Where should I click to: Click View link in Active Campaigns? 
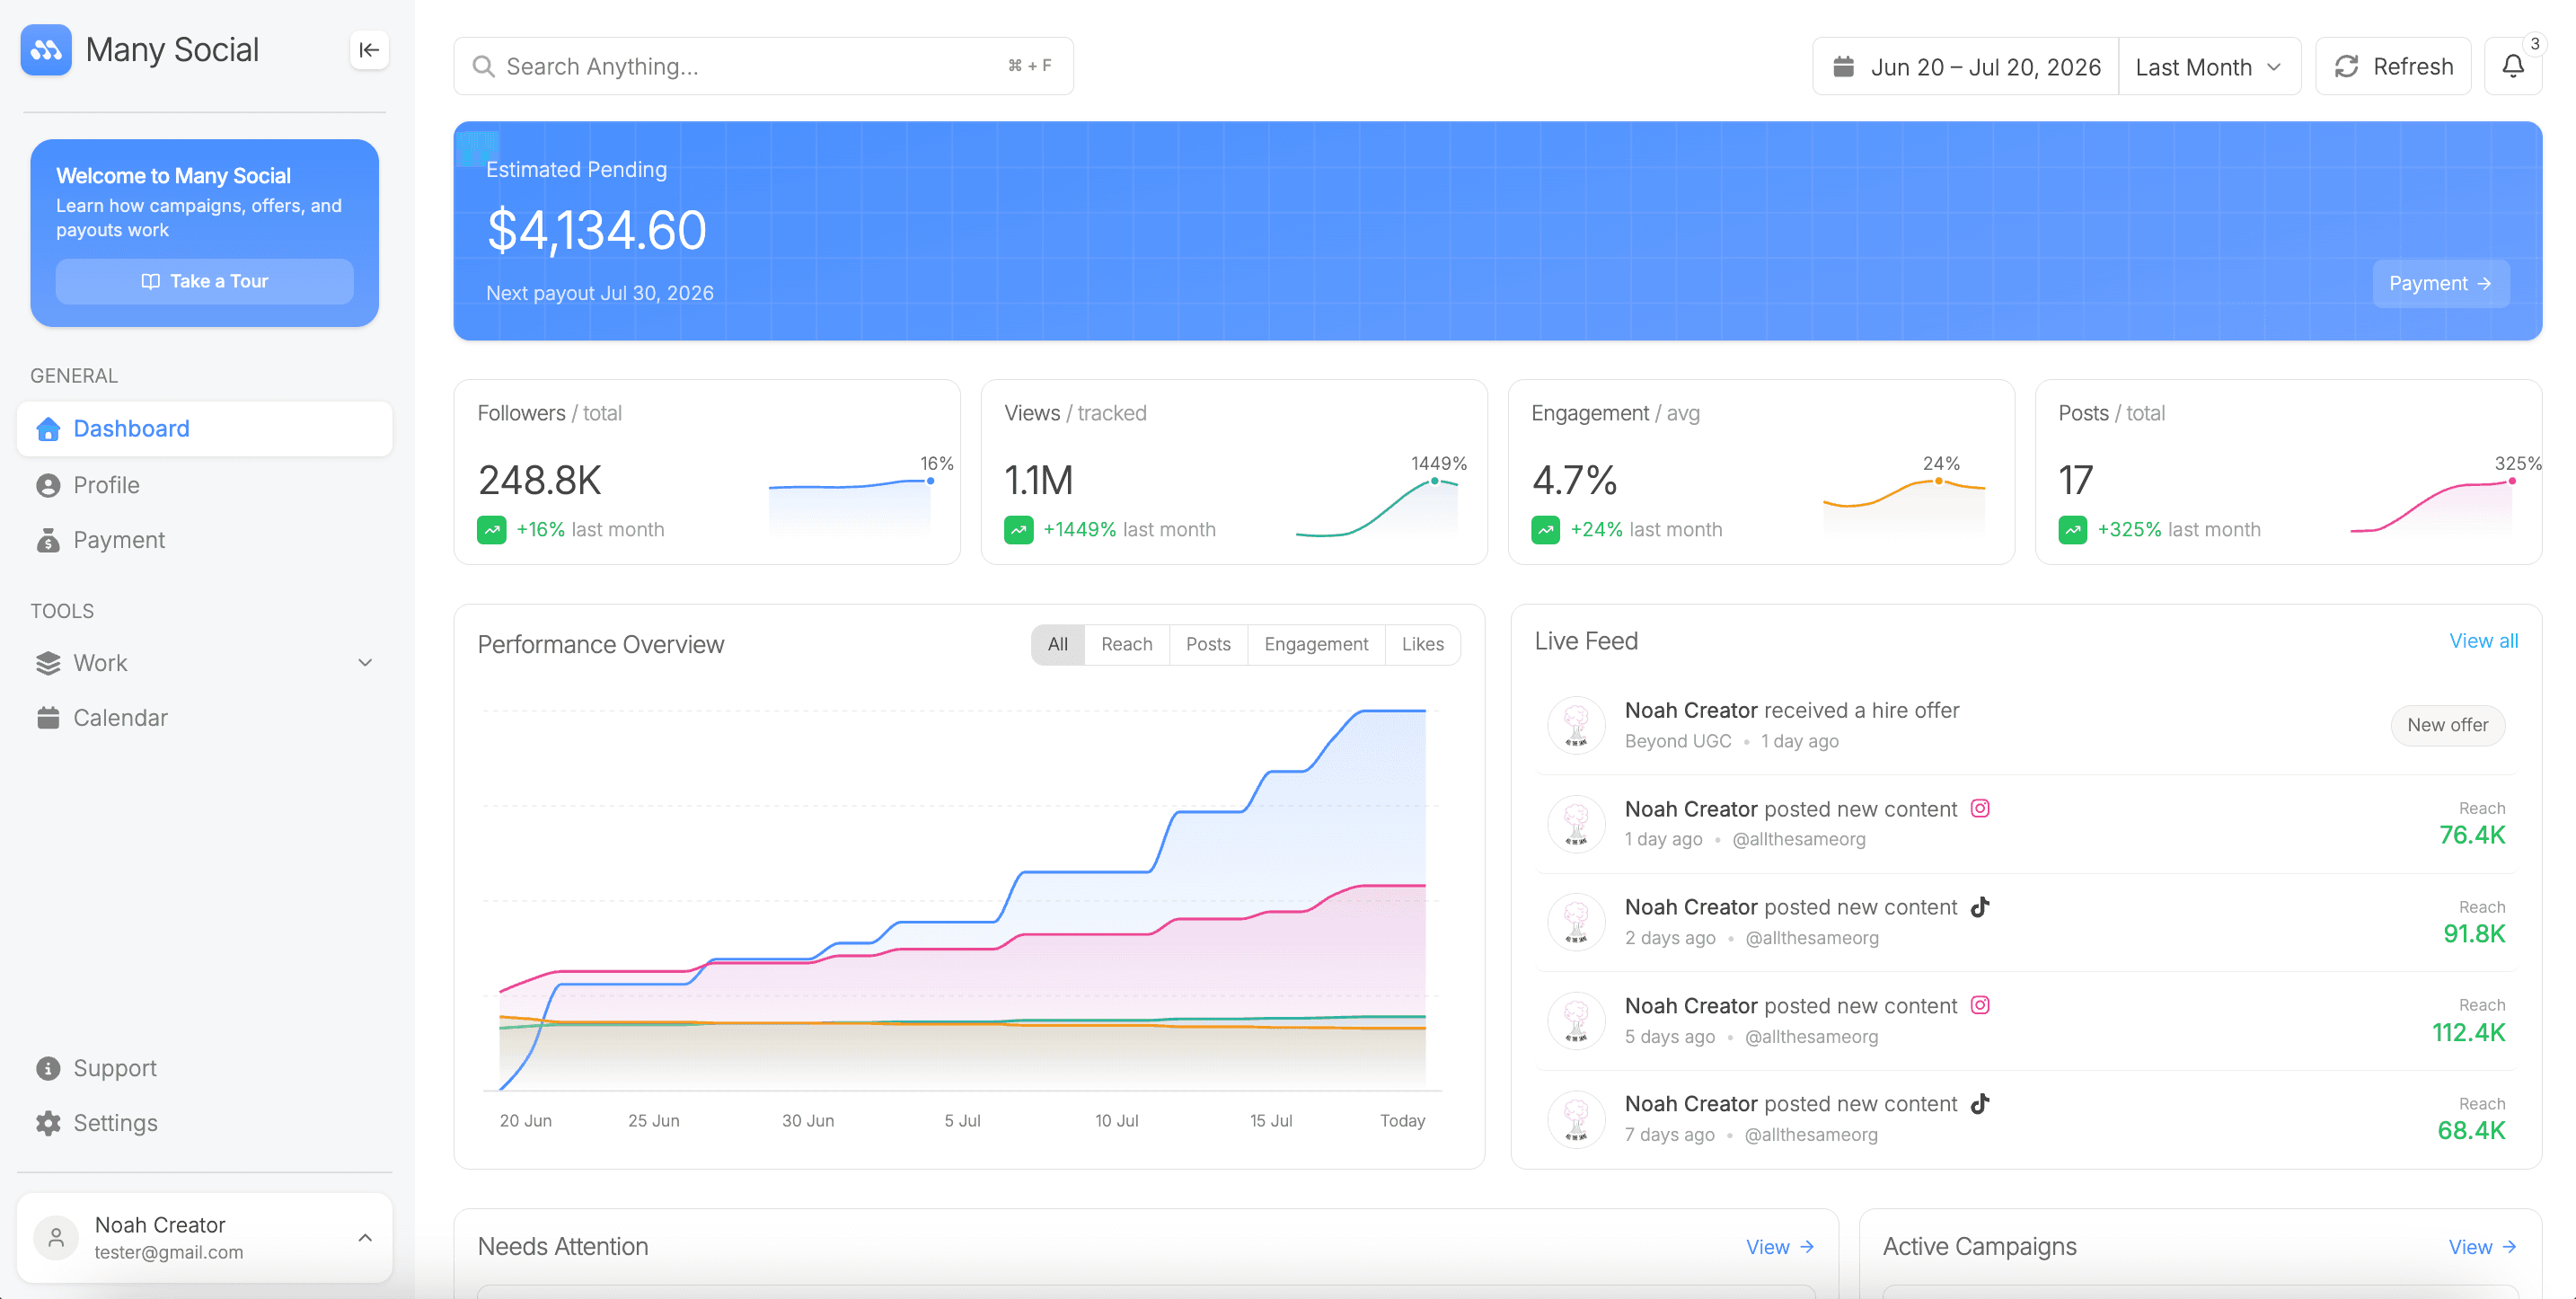click(x=2483, y=1247)
